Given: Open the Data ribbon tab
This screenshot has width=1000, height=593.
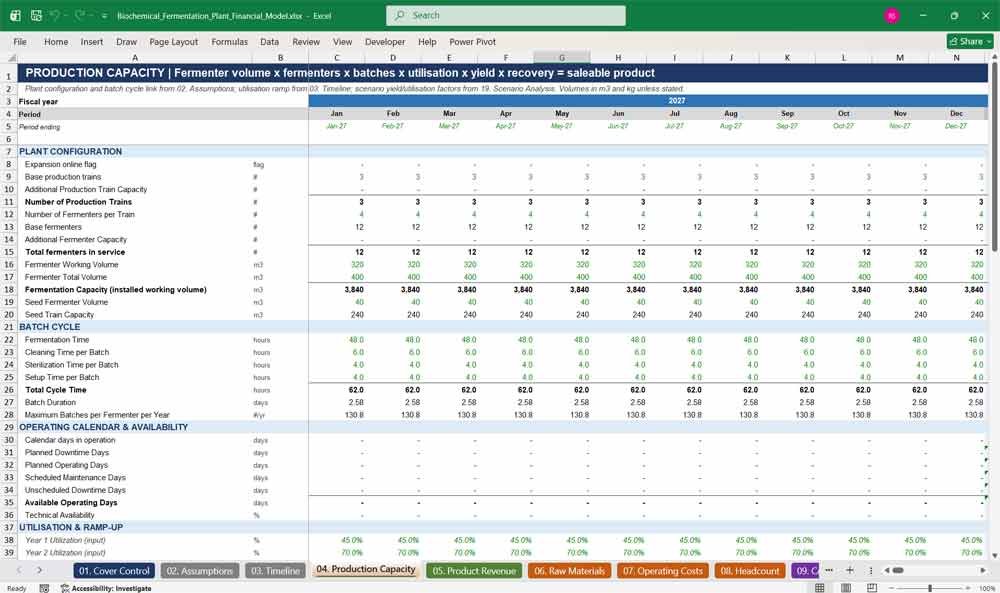Looking at the screenshot, I should pyautogui.click(x=269, y=41).
